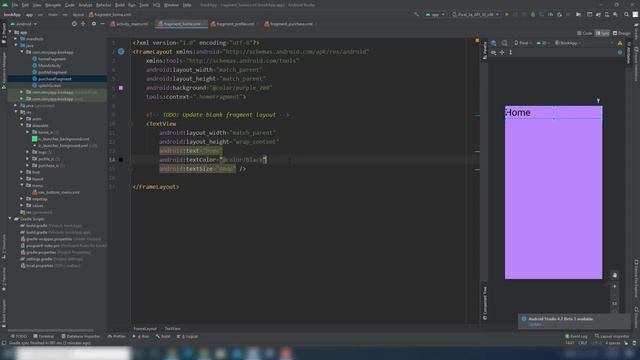Open the Refactor menu
640x360 pixels.
point(103,5)
